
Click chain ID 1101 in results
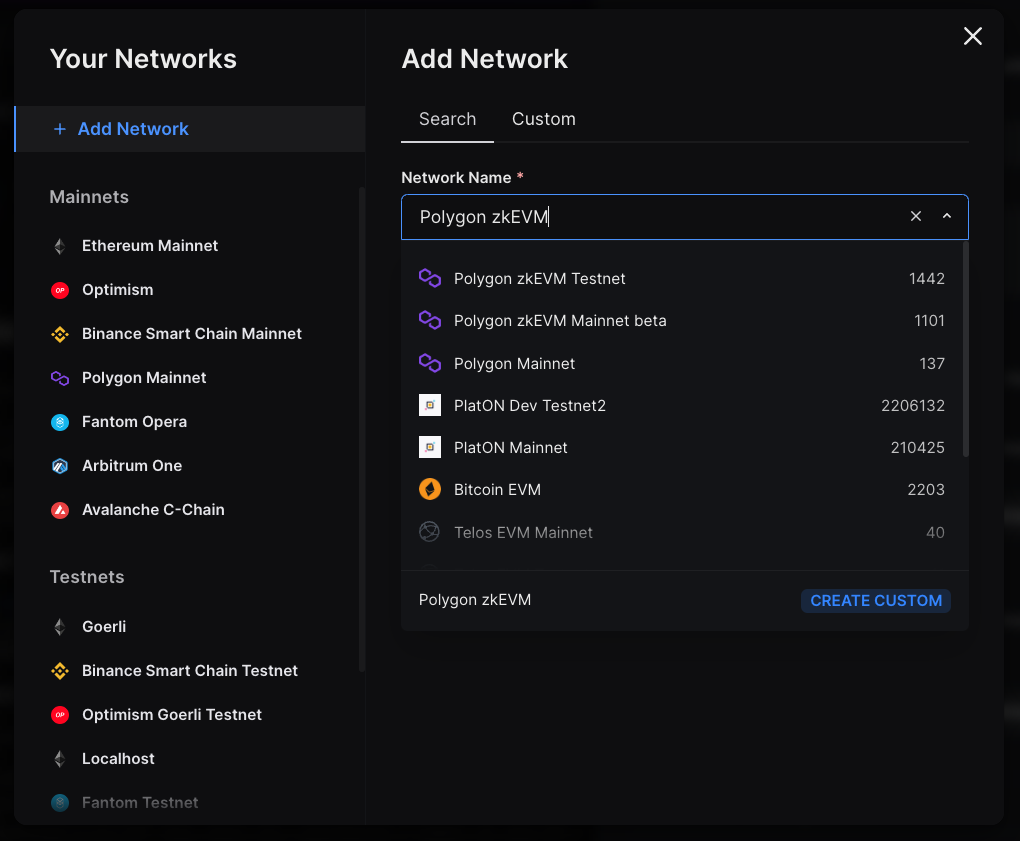[929, 321]
